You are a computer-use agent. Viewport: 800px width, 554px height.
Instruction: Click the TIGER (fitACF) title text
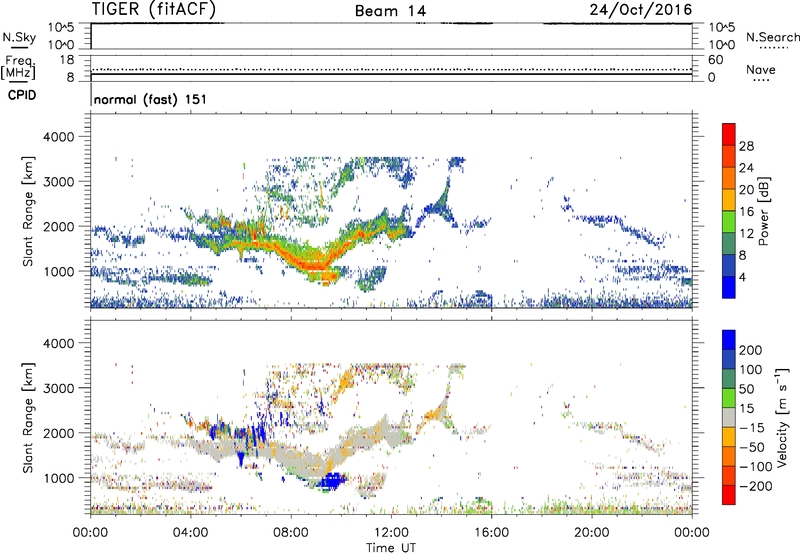[154, 9]
